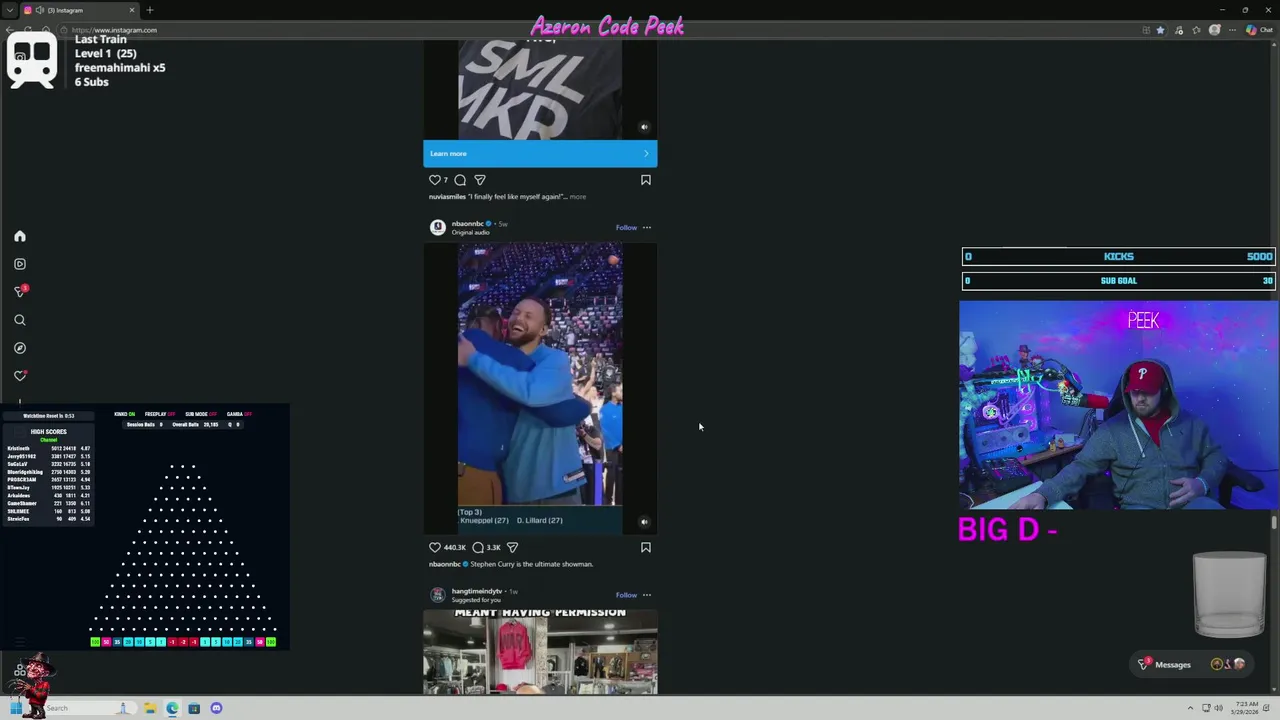Like the nbaonnbc Stephen Curry post
The height and width of the screenshot is (720, 1280).
point(435,547)
